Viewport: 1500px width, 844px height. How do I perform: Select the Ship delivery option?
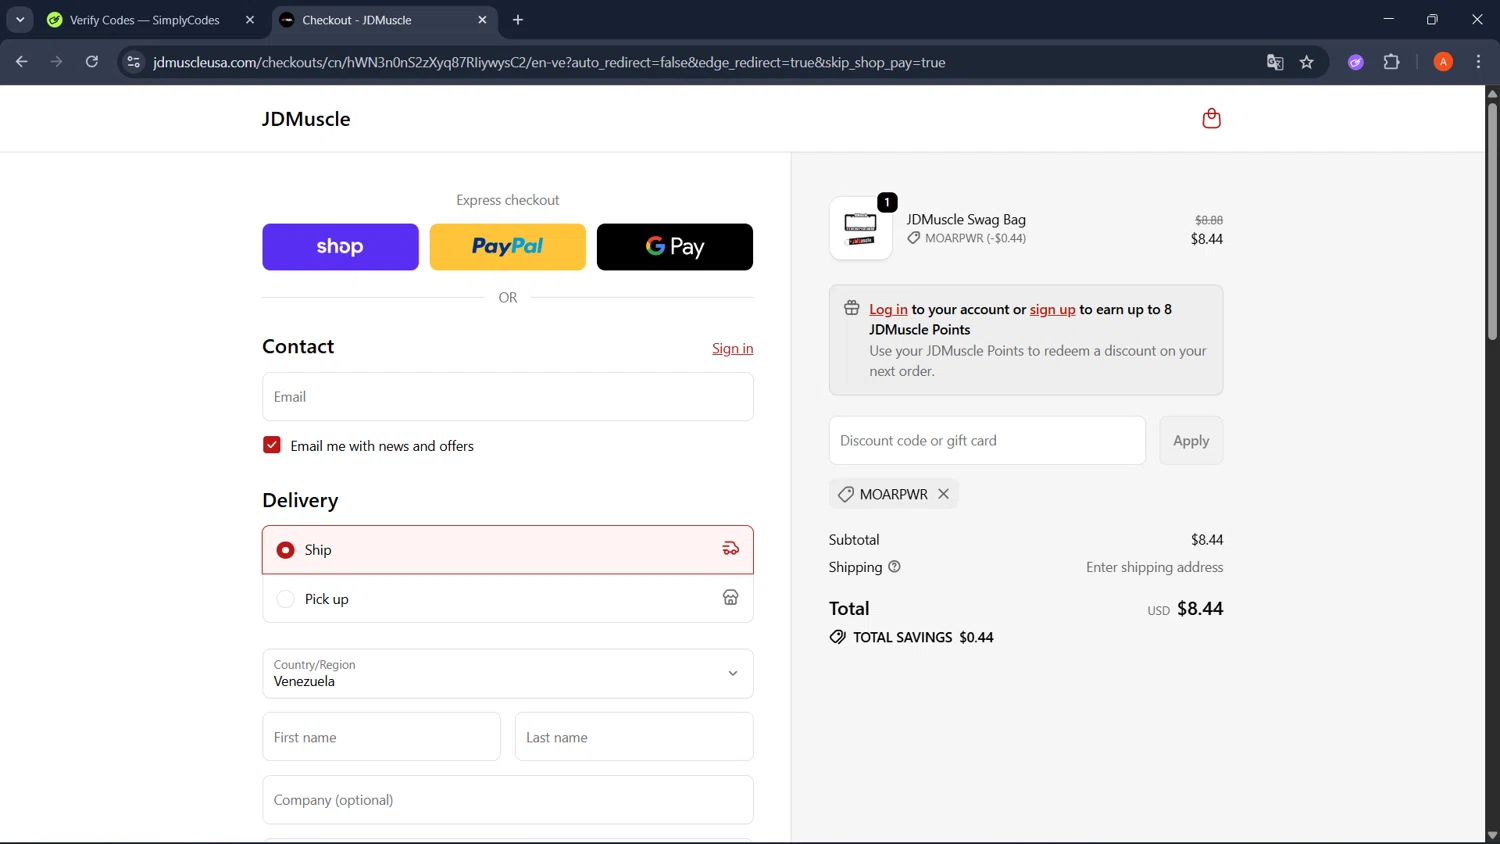508,550
